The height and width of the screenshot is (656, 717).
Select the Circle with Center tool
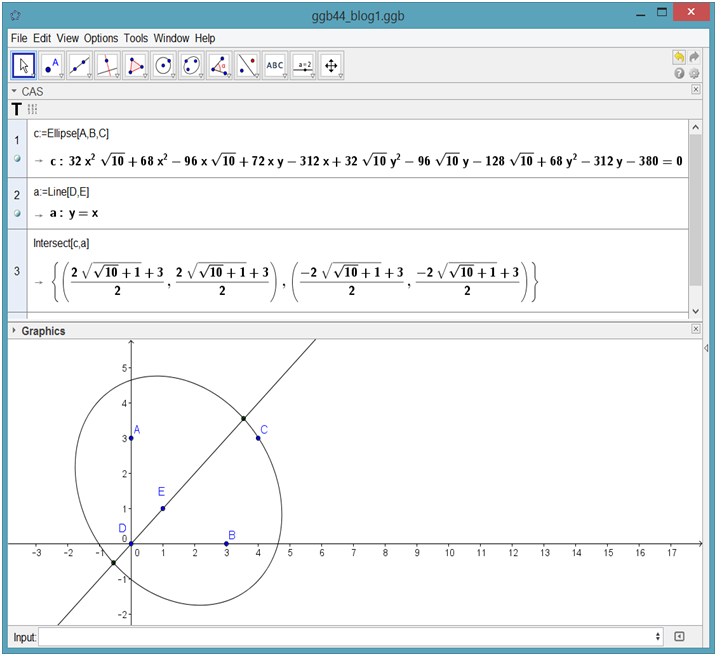(x=163, y=65)
